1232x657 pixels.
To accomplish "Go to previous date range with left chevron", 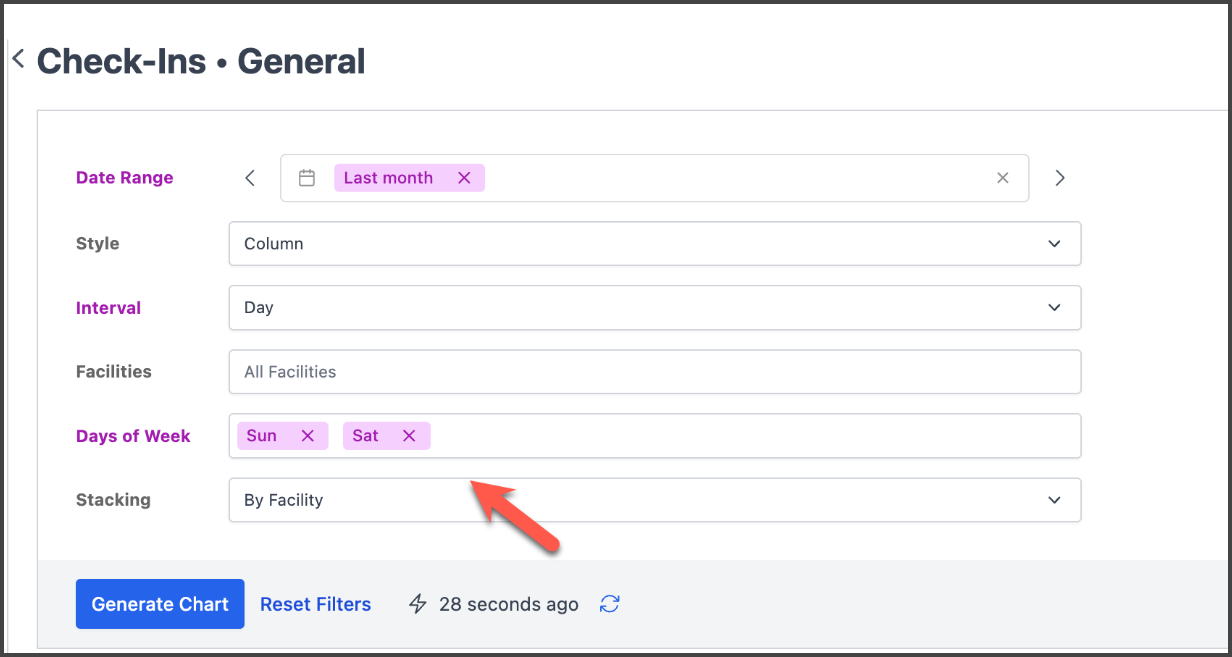I will (x=250, y=178).
